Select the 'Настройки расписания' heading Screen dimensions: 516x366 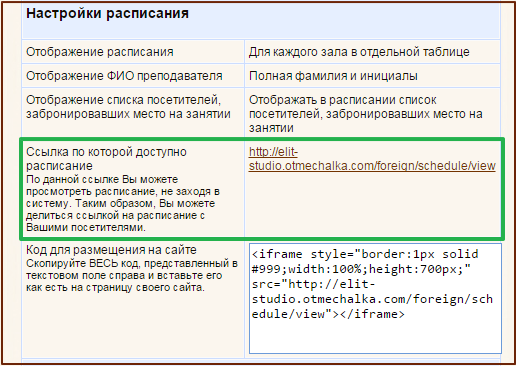[107, 13]
